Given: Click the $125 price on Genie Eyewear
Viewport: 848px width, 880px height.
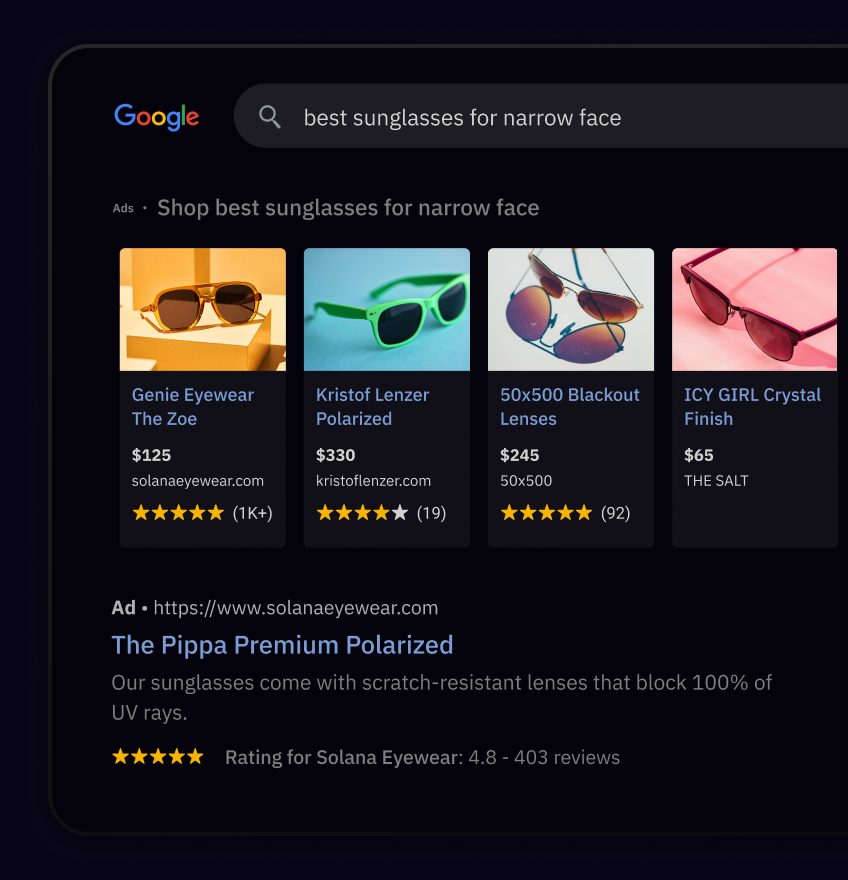Looking at the screenshot, I should tap(152, 455).
